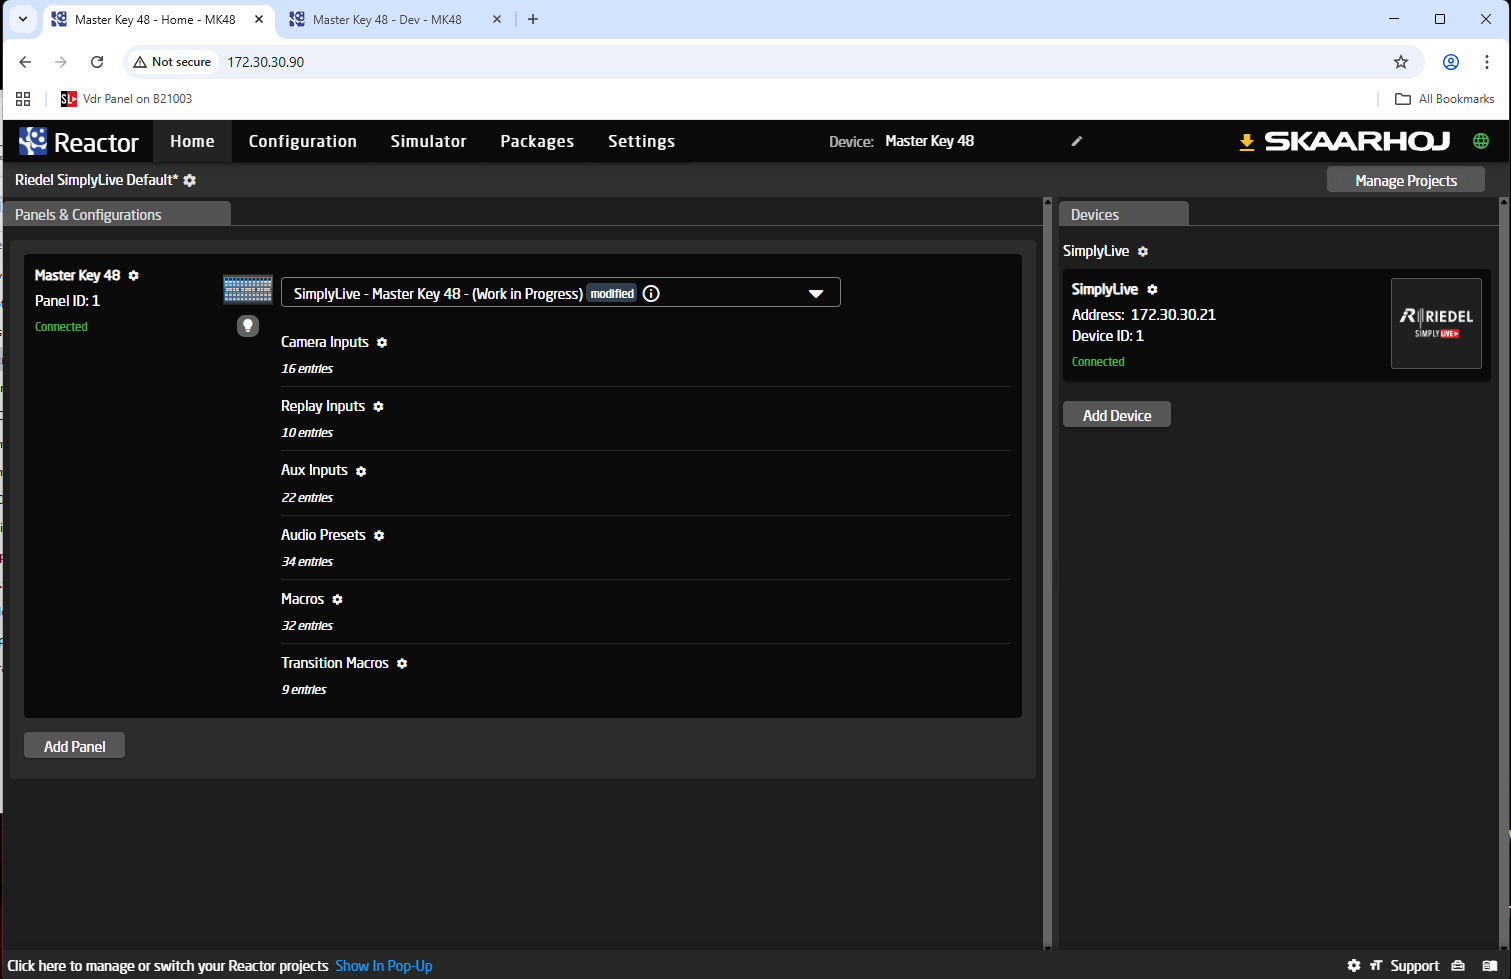Click the Address 172.30.30.21 text
Image resolution: width=1511 pixels, height=979 pixels.
(x=1144, y=314)
